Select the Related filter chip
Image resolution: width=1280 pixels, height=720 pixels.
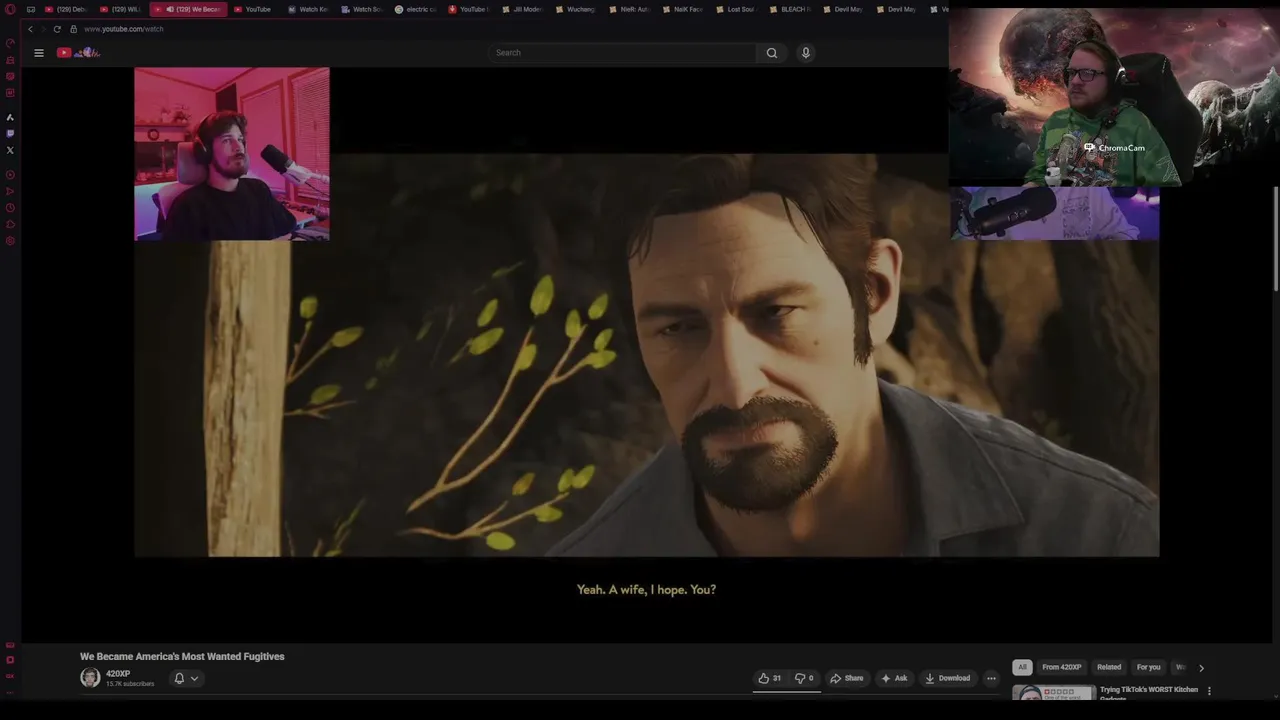click(1109, 667)
